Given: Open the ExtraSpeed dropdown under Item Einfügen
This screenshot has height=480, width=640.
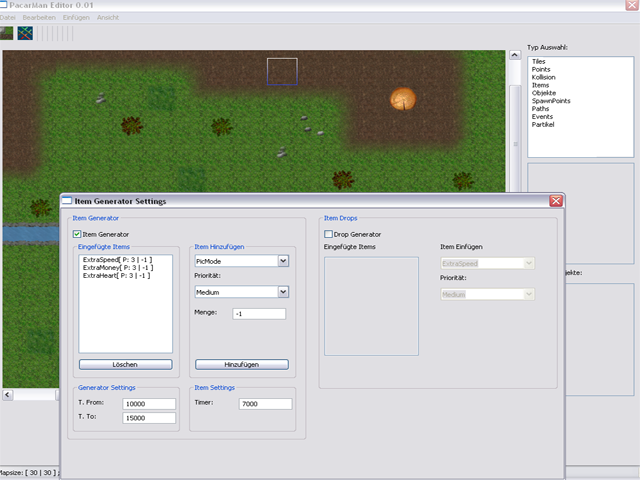Looking at the screenshot, I should tap(528, 263).
